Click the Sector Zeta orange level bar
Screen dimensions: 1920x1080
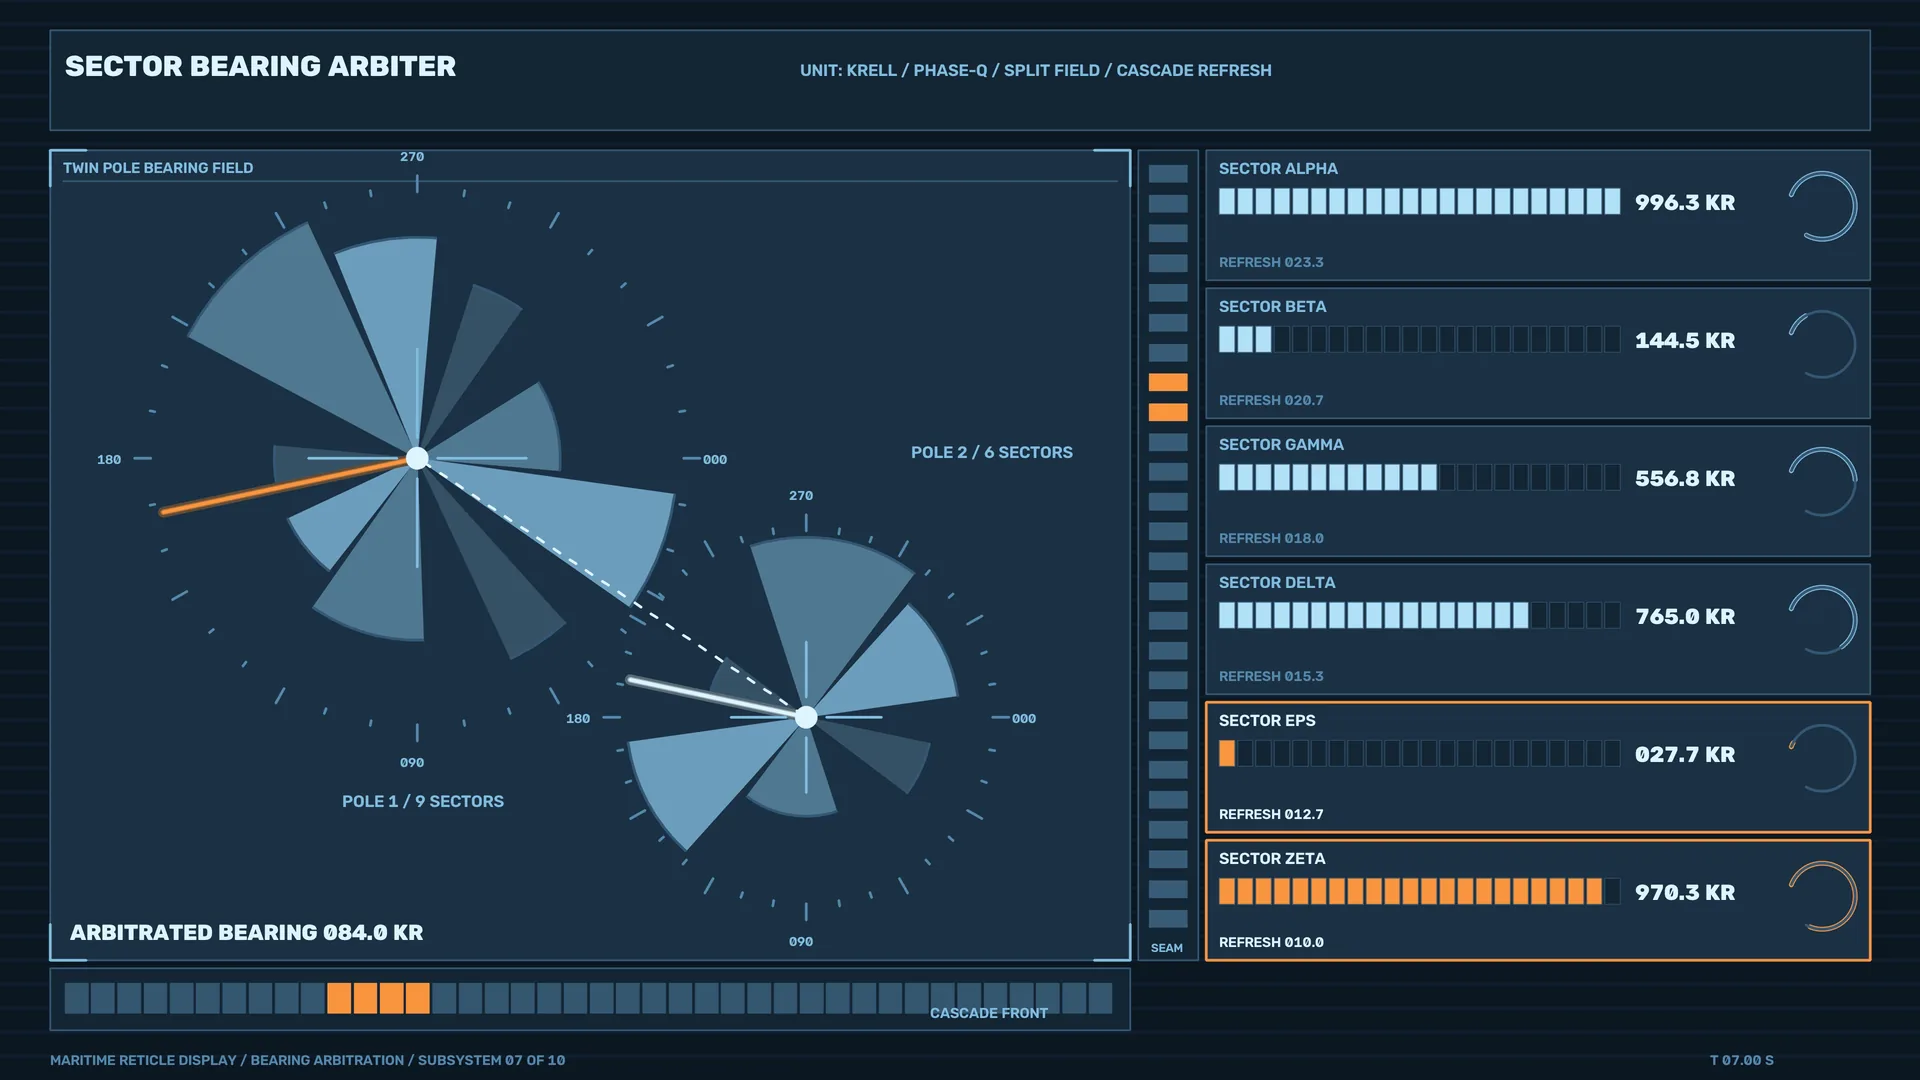(1419, 892)
